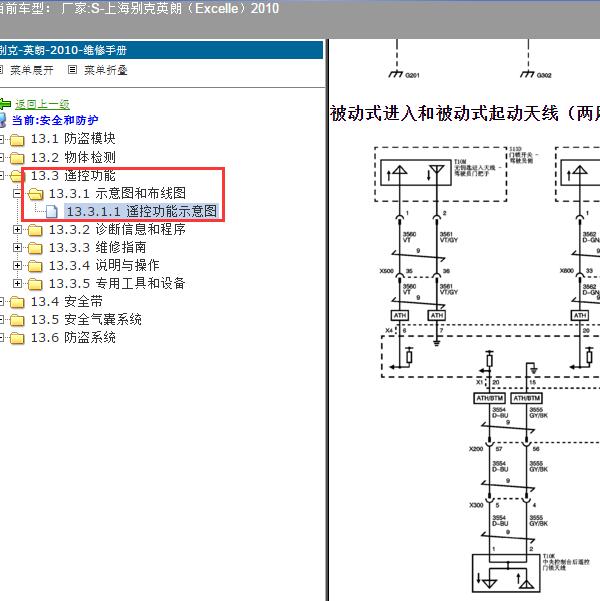Open document 13.3.1.1 遥控功能示意图
This screenshot has width=600, height=601.
(142, 211)
